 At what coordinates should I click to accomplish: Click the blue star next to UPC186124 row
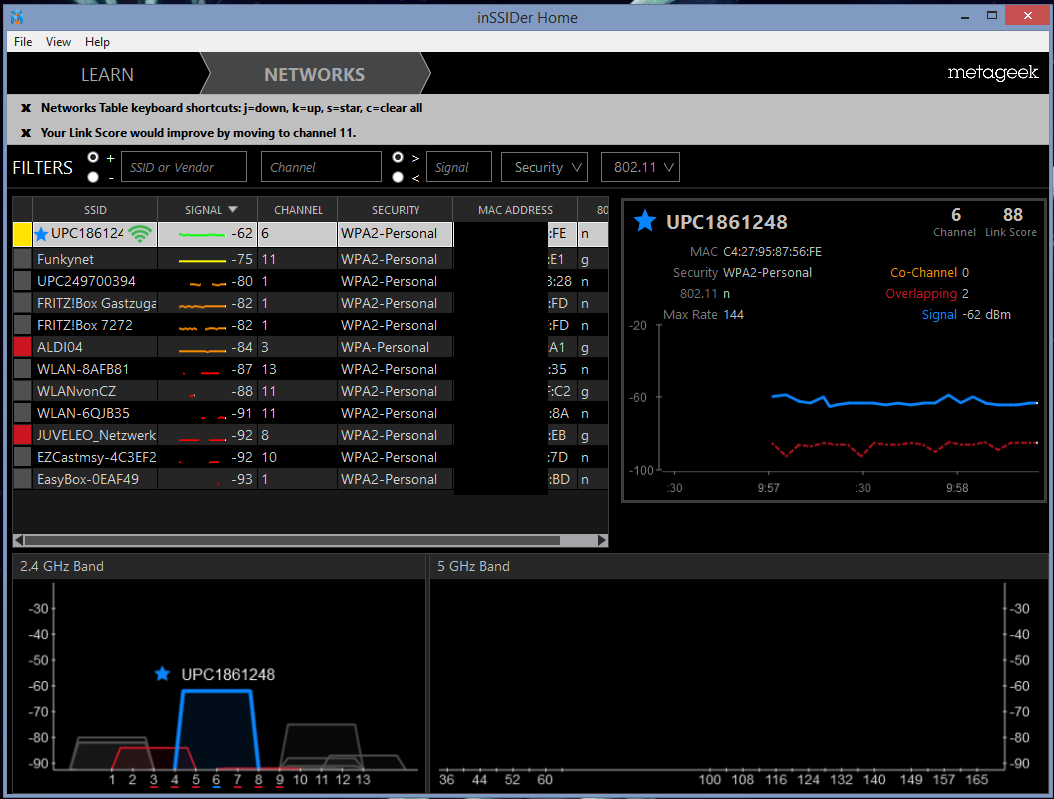41,234
